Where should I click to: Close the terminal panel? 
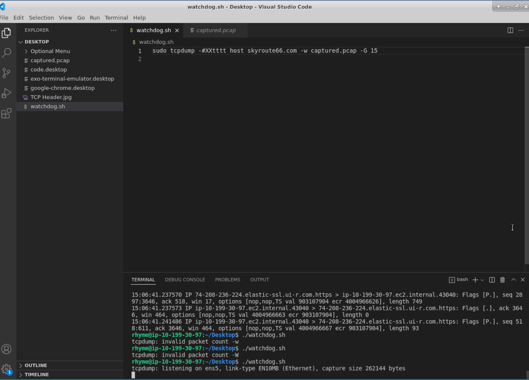[x=523, y=280]
